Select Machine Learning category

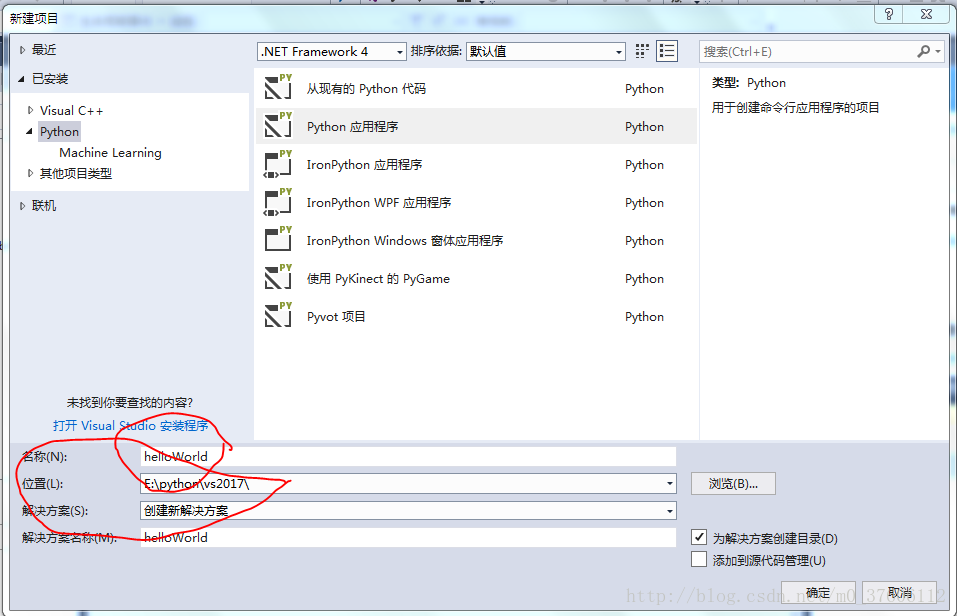coord(110,153)
